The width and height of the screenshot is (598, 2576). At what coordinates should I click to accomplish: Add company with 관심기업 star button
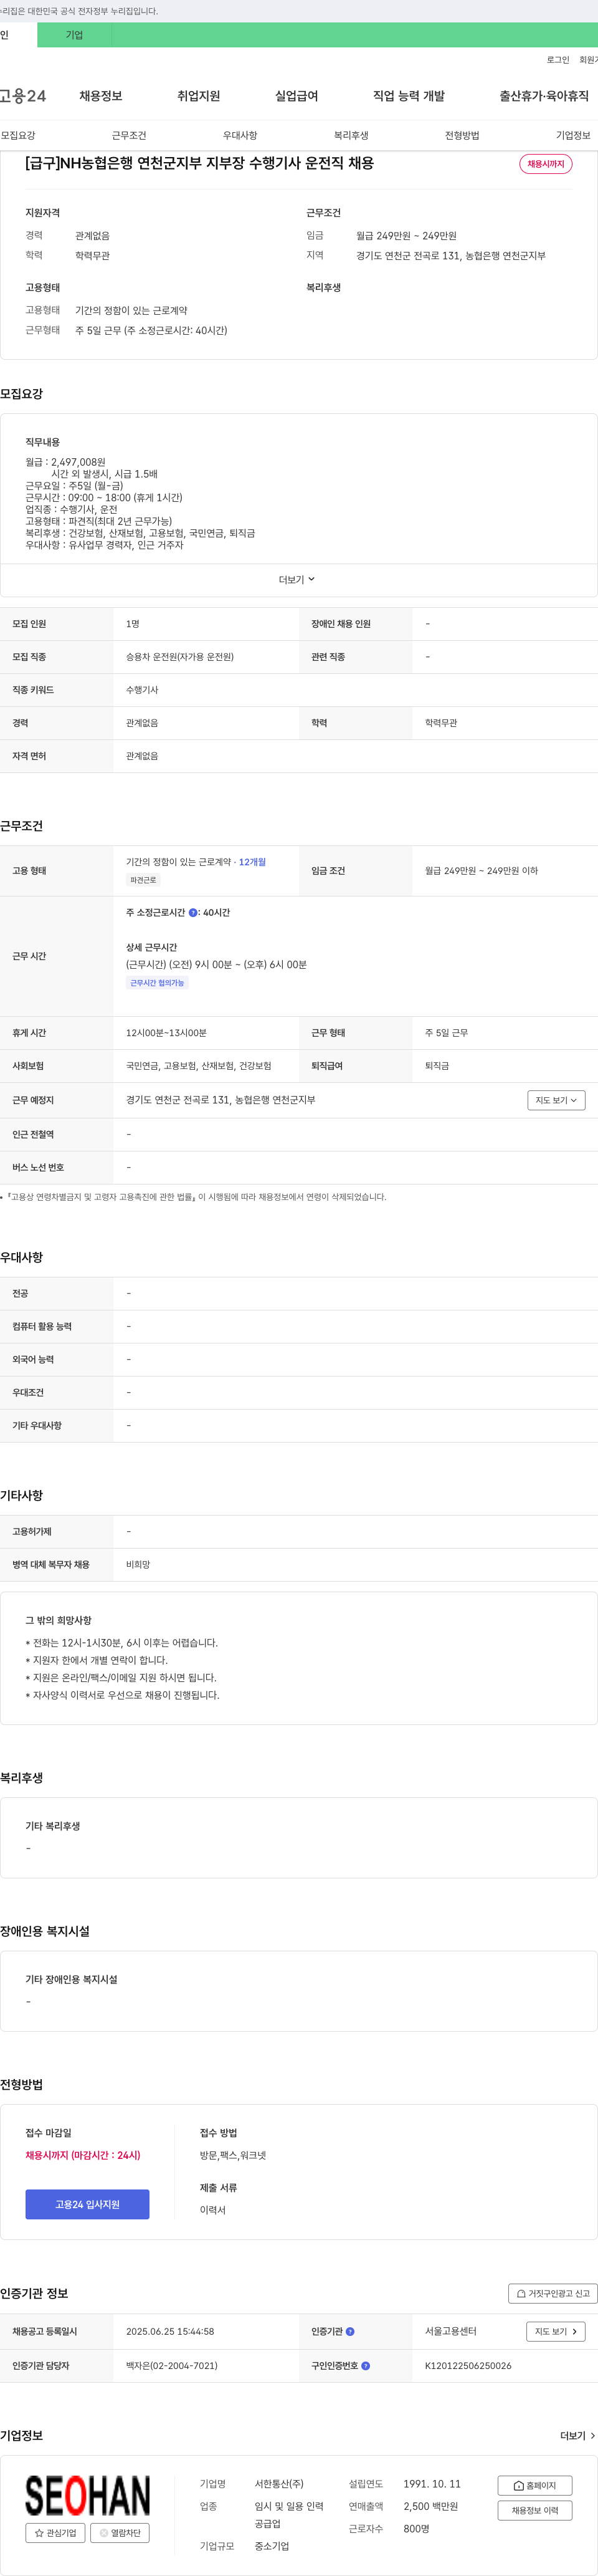click(55, 2533)
